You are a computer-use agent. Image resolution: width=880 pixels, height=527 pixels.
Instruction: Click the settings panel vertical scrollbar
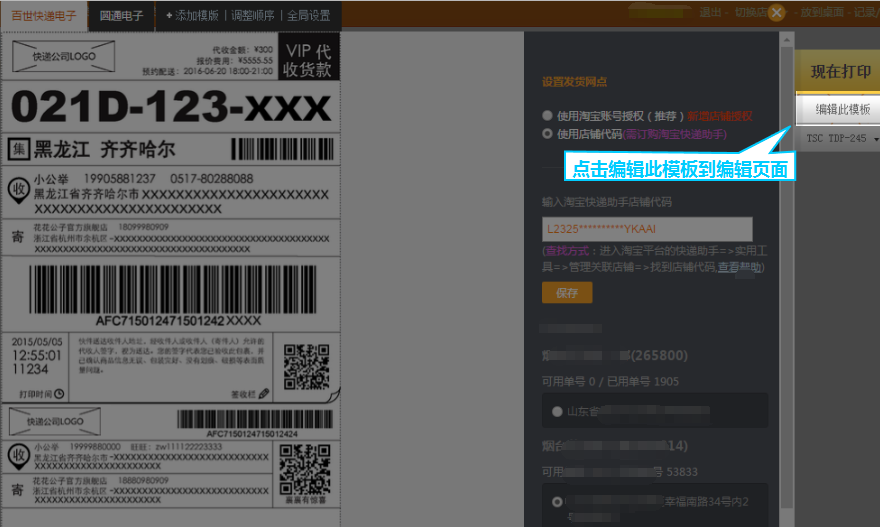click(x=787, y=280)
